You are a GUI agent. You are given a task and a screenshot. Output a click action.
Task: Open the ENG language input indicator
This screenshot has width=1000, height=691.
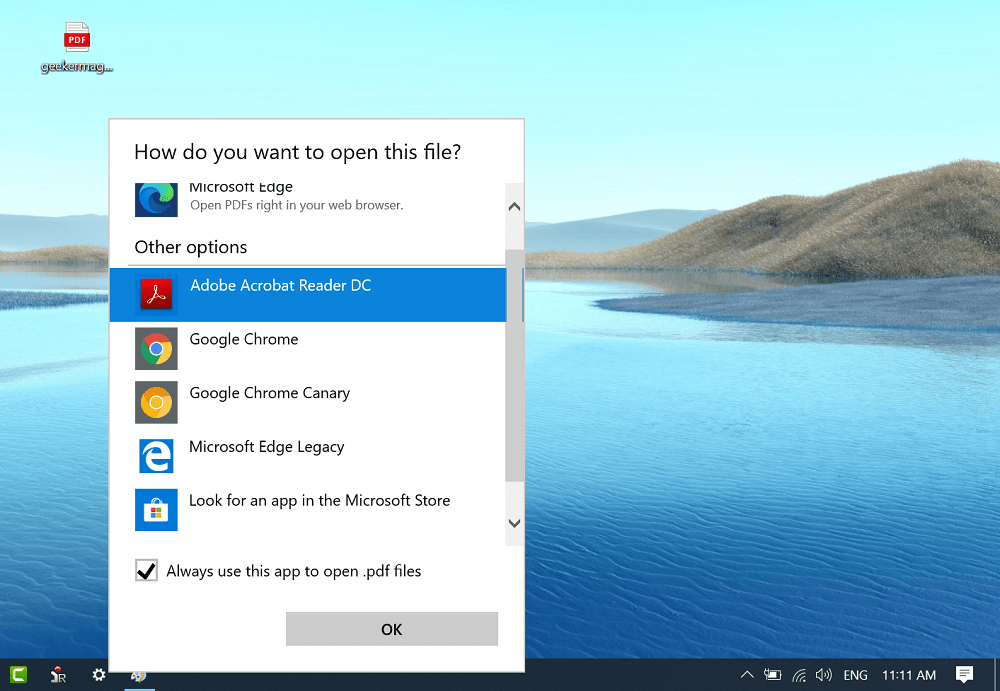(x=855, y=675)
